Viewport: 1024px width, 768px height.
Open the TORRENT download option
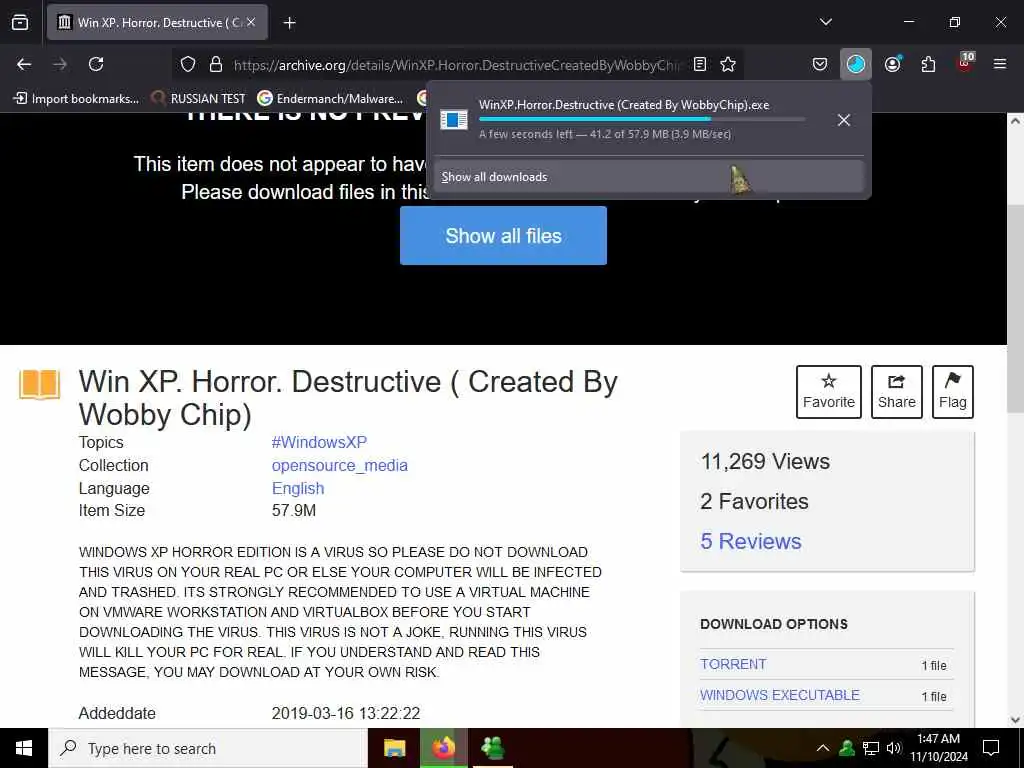coord(733,664)
